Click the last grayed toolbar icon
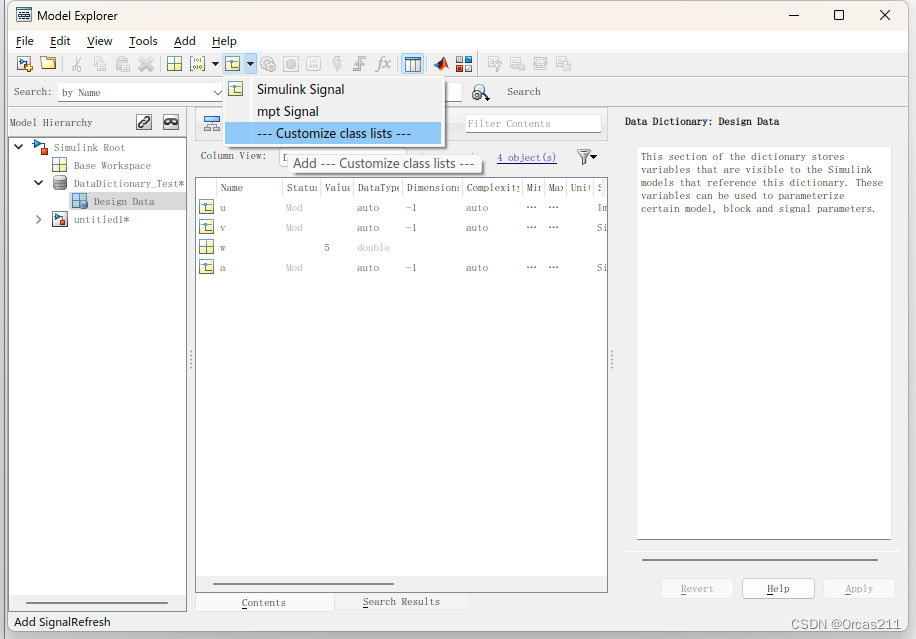The image size is (916, 639). 564,64
